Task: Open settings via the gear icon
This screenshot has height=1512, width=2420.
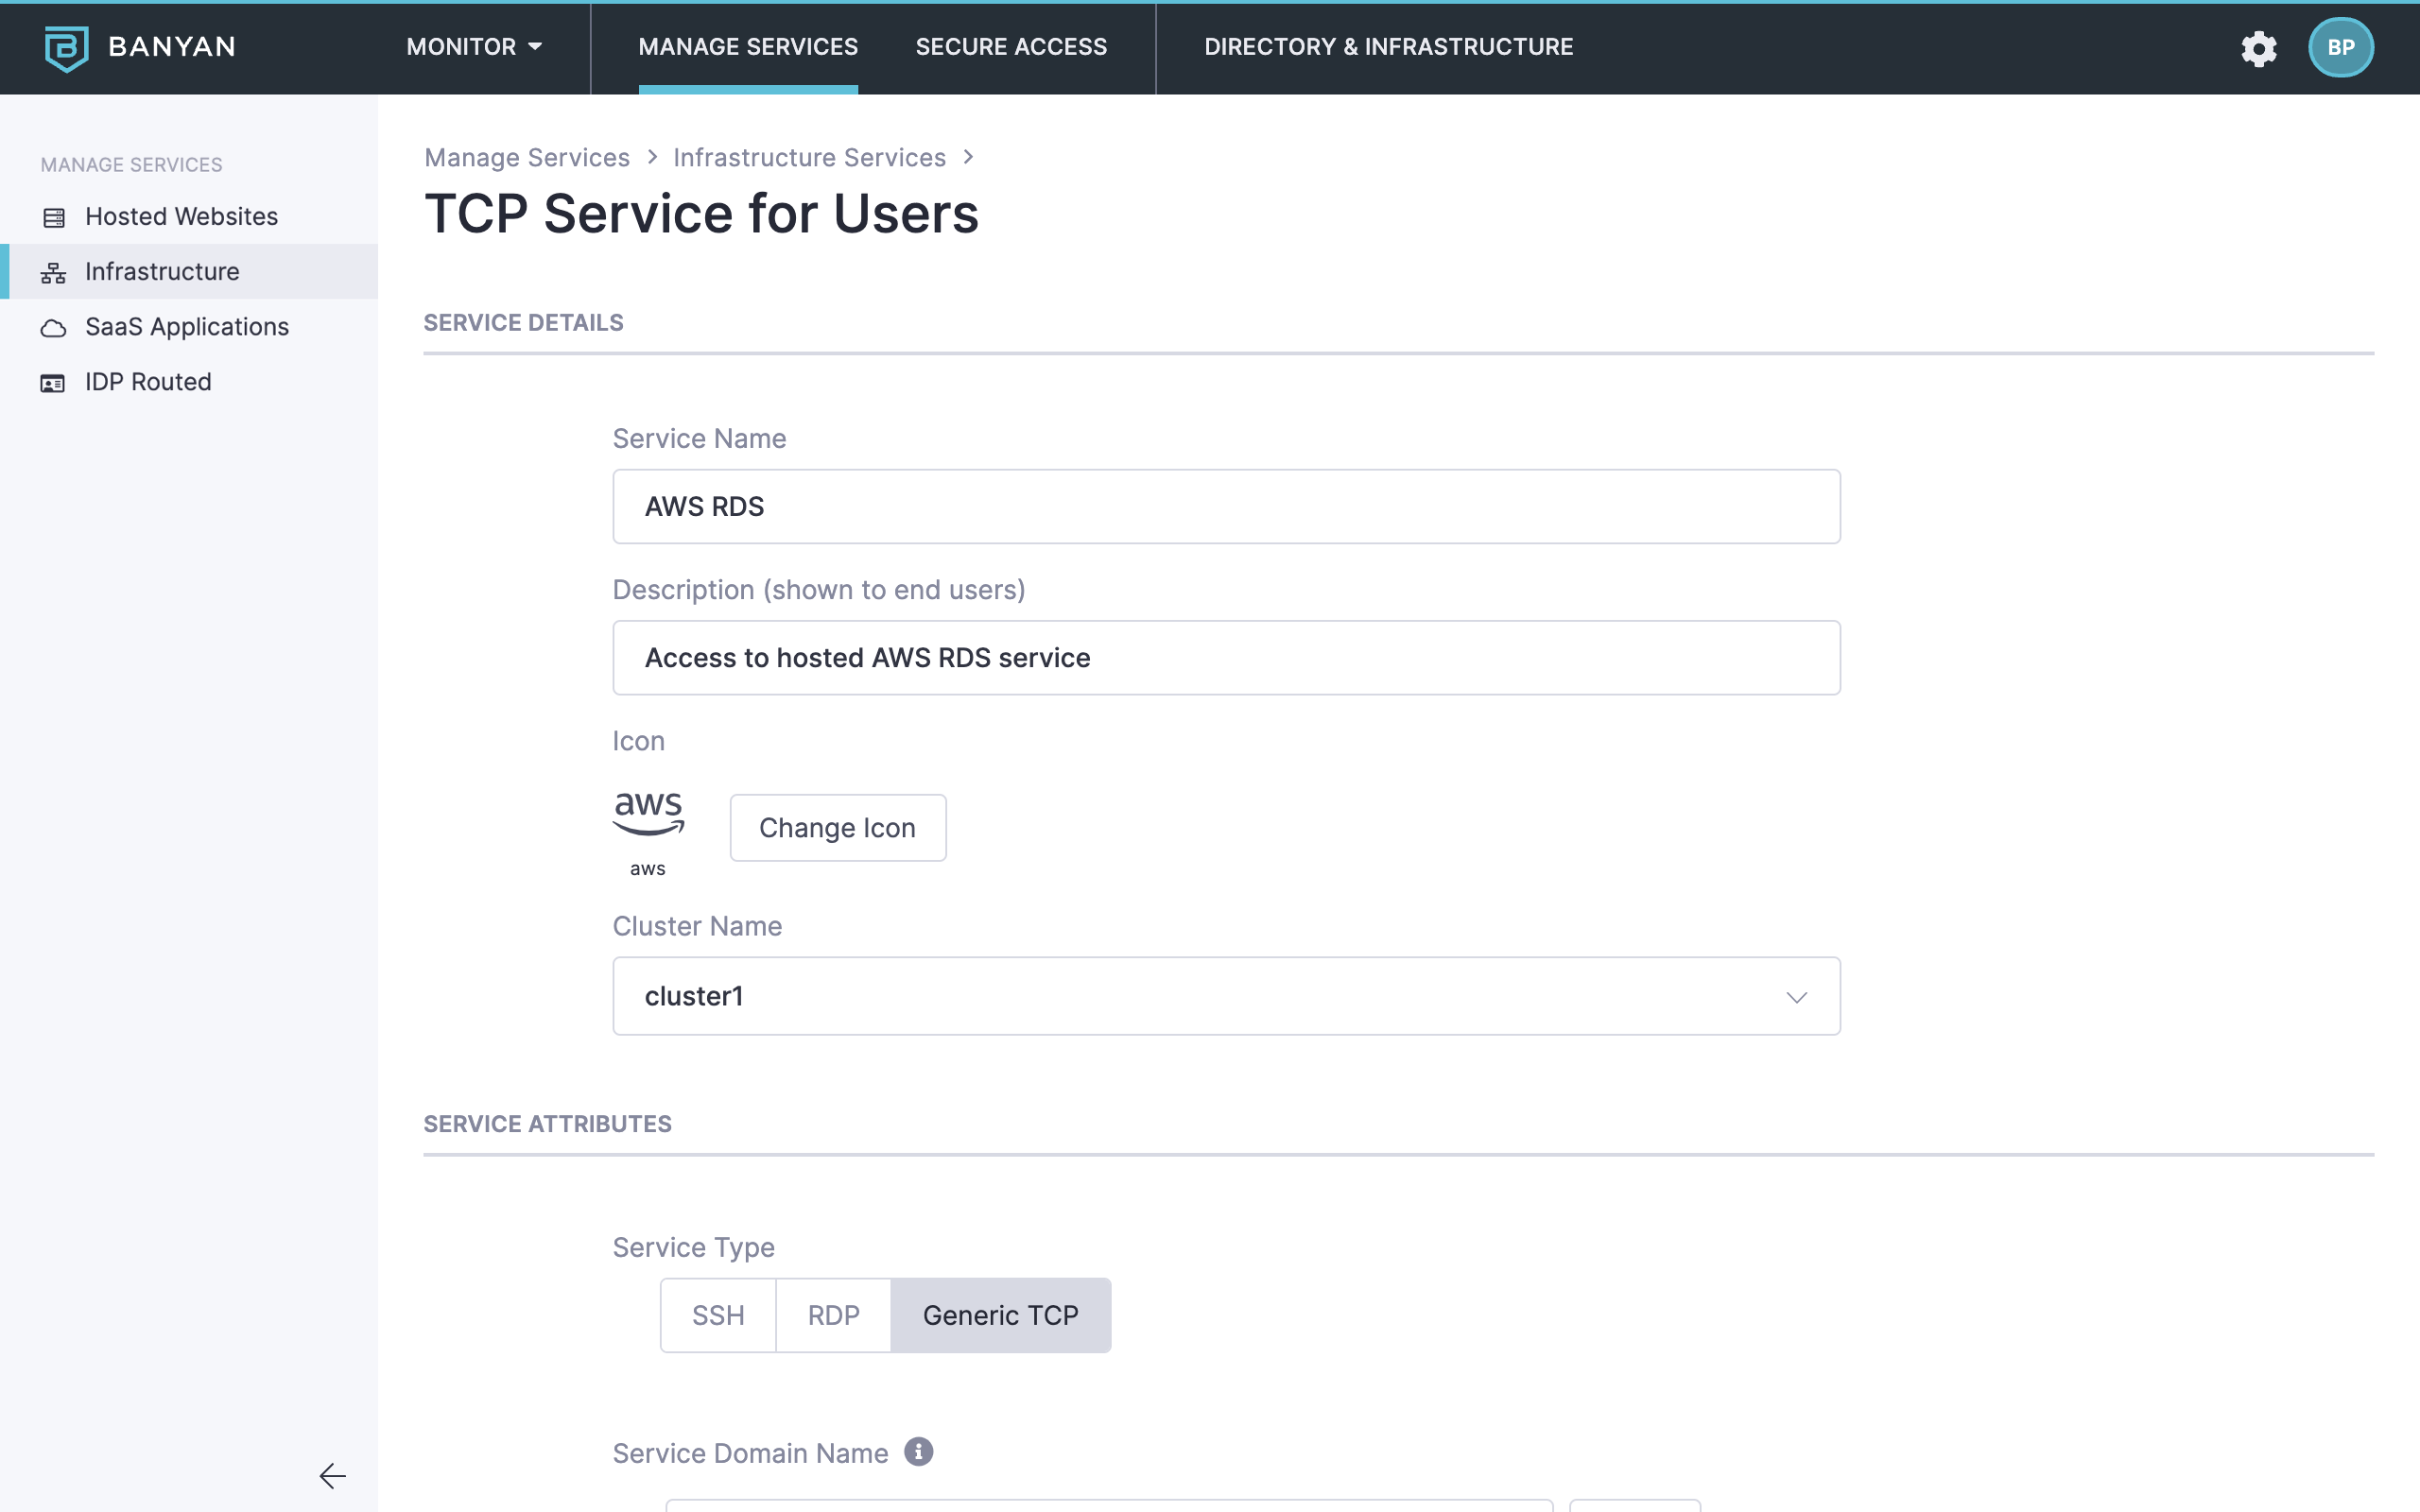Action: (2258, 48)
